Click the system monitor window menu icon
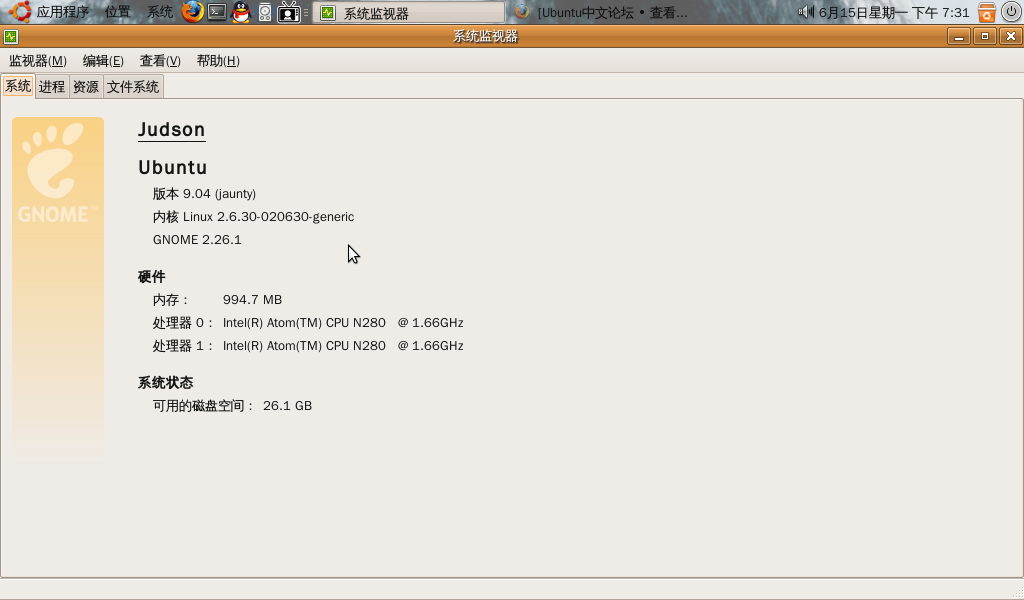Image resolution: width=1024 pixels, height=600 pixels. tap(10, 37)
